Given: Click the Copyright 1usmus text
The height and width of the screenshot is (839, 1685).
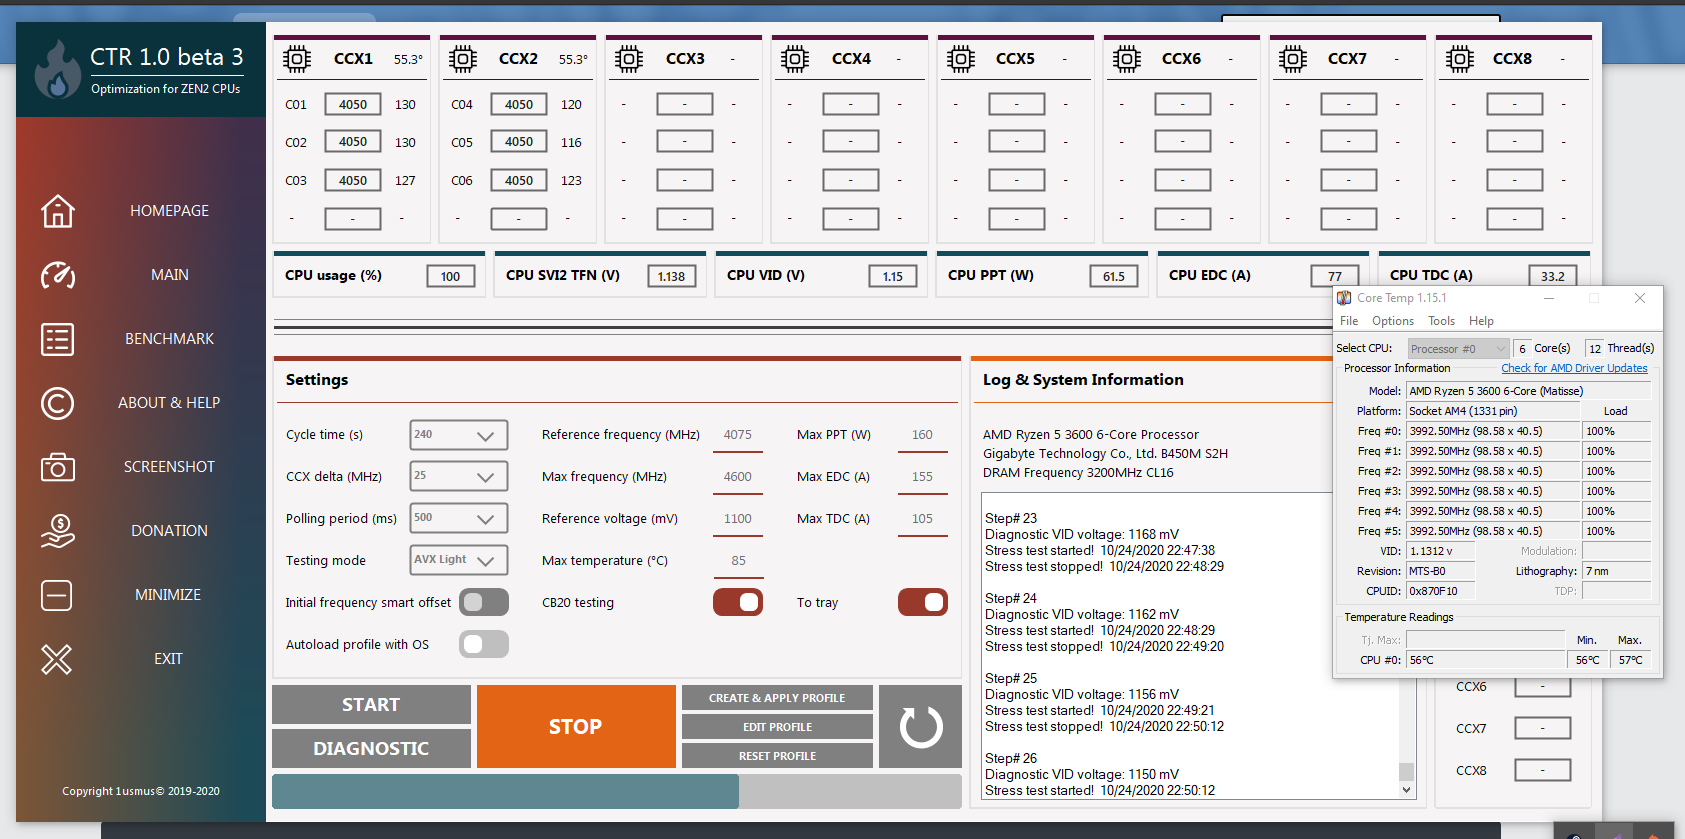Looking at the screenshot, I should (141, 791).
